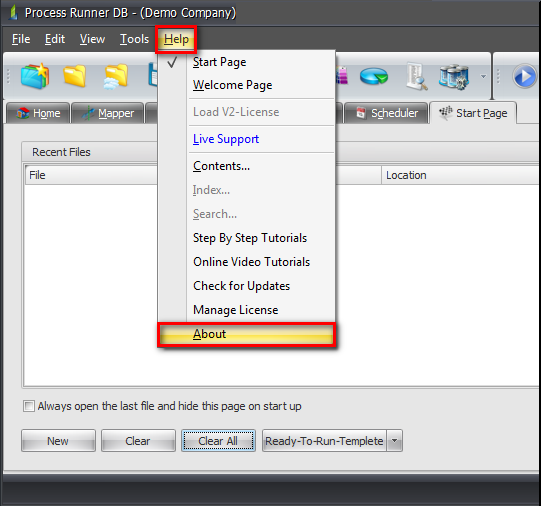The height and width of the screenshot is (506, 541).
Task: Open Manage License
Action: point(246,310)
